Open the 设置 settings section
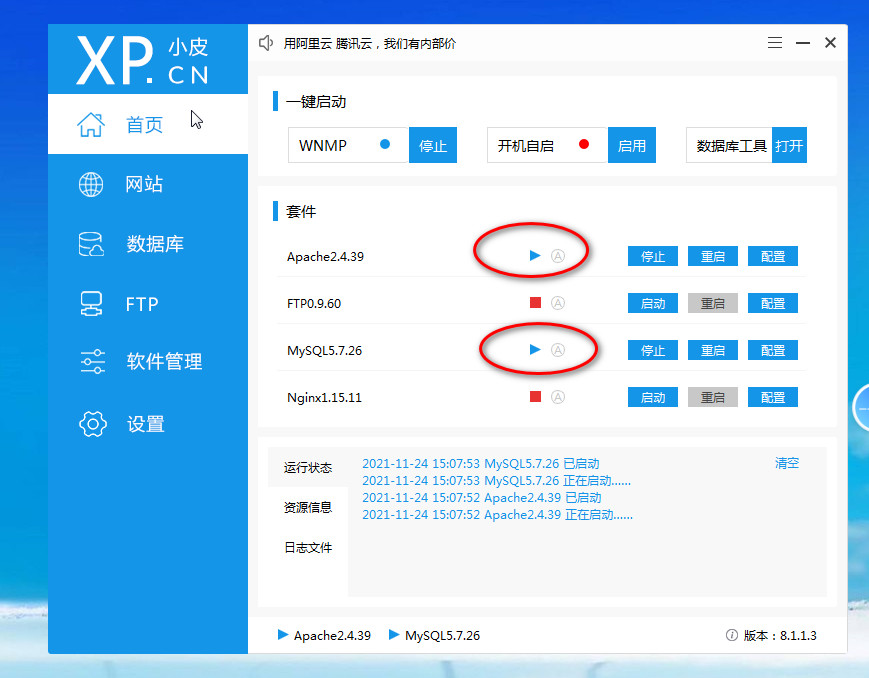This screenshot has height=678, width=869. [147, 424]
